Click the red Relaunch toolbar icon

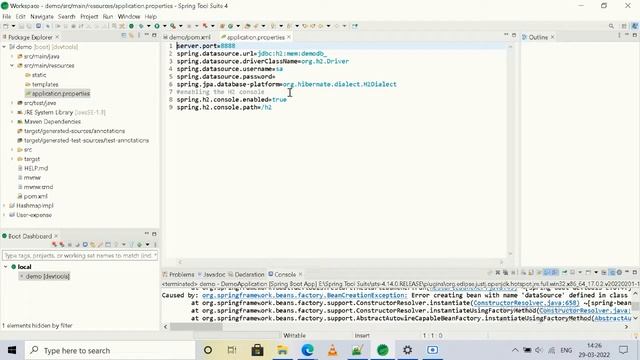point(205,26)
